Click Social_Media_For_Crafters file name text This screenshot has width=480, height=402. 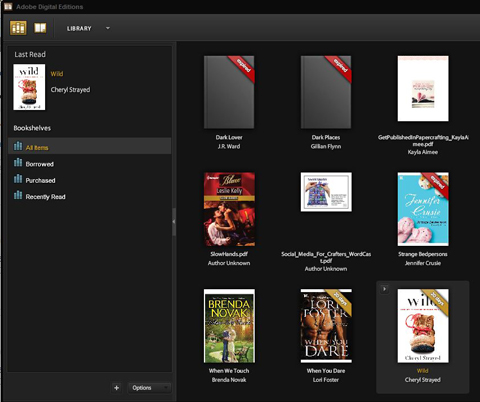[x=326, y=257]
